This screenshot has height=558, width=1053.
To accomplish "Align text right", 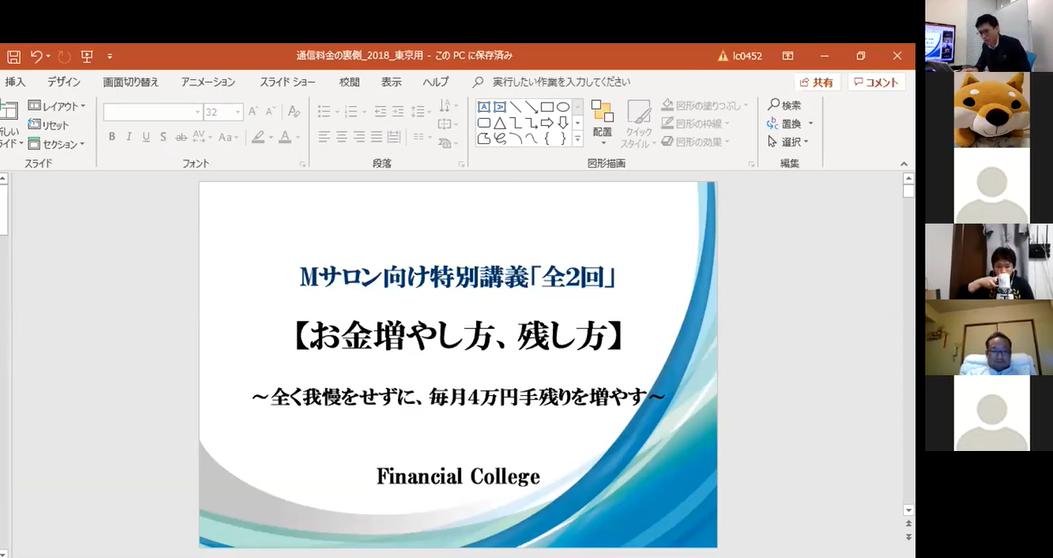I will click(359, 137).
